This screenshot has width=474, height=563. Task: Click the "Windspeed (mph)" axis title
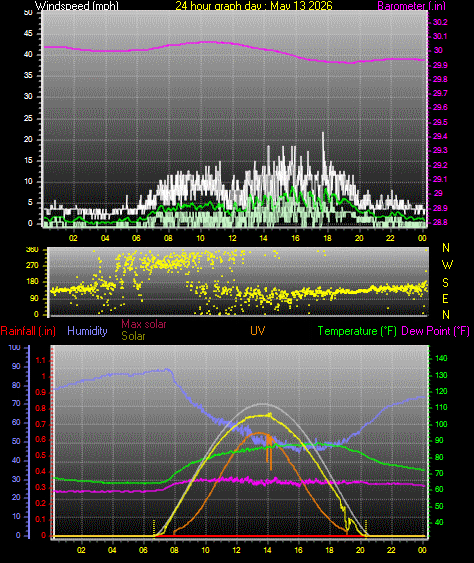(x=76, y=5)
